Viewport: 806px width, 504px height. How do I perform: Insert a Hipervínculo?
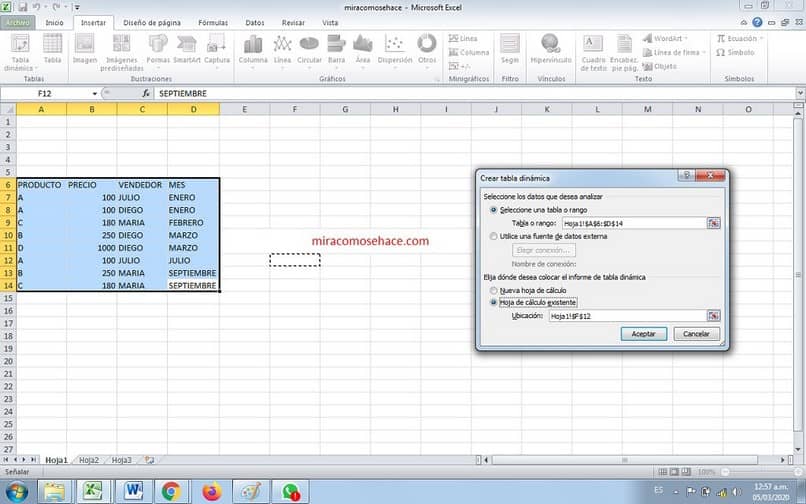tap(551, 49)
